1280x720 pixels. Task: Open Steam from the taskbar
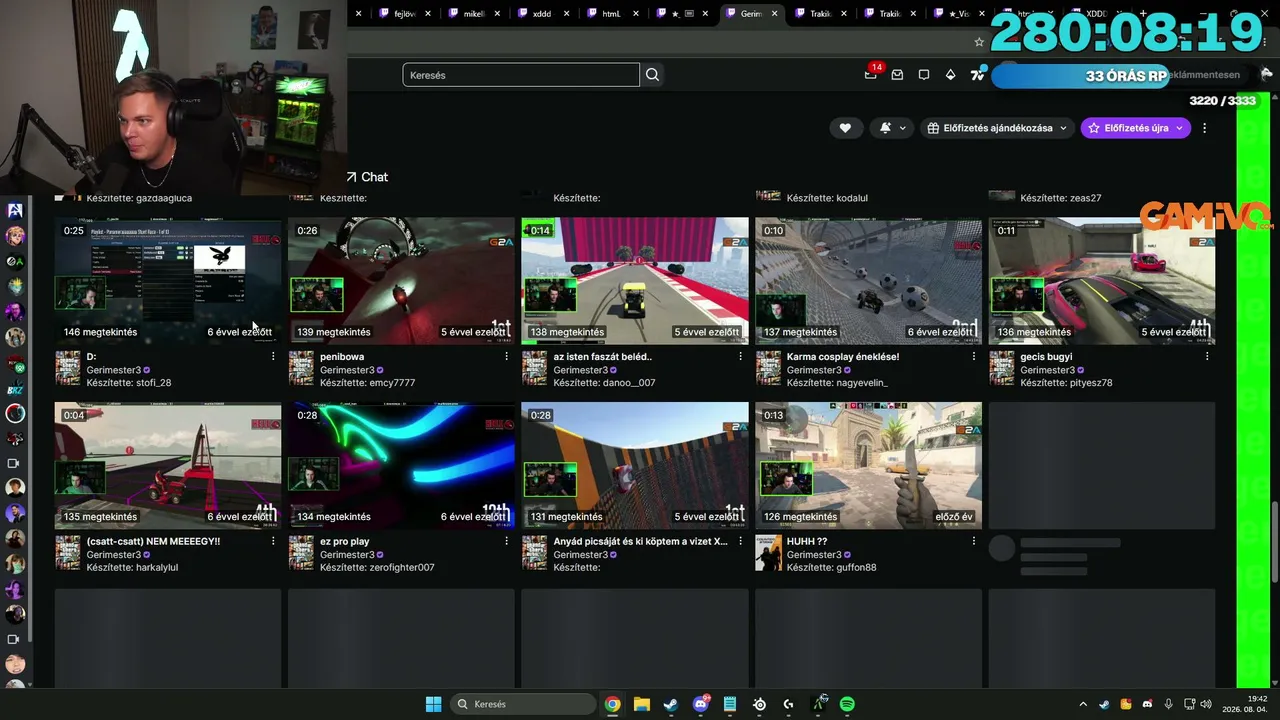[x=671, y=704]
